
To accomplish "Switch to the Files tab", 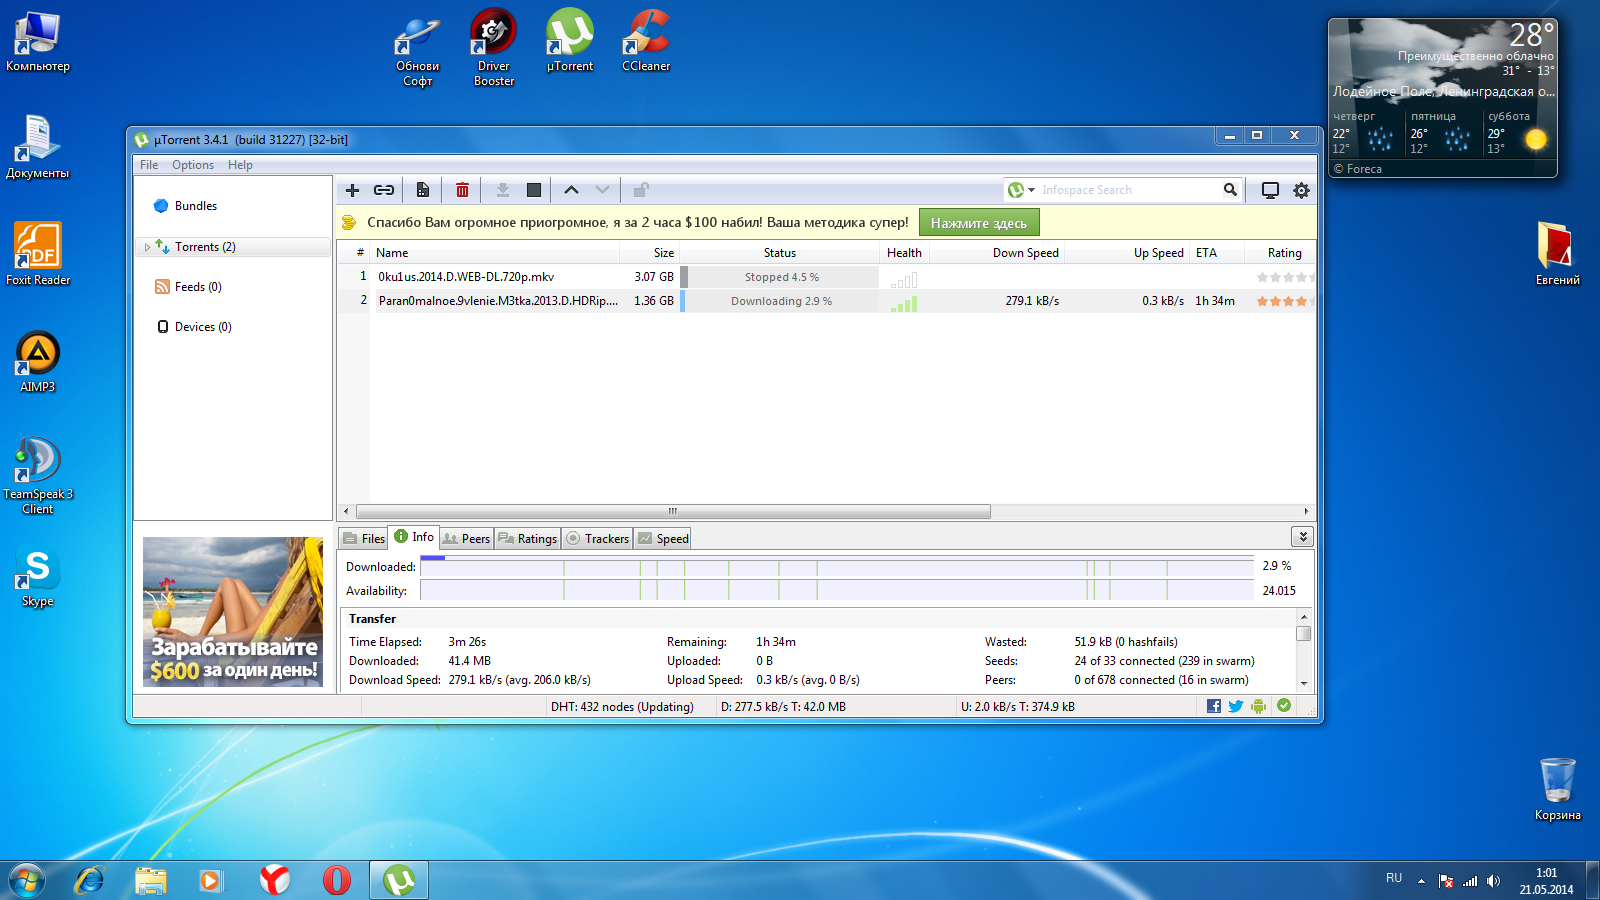I will 364,538.
